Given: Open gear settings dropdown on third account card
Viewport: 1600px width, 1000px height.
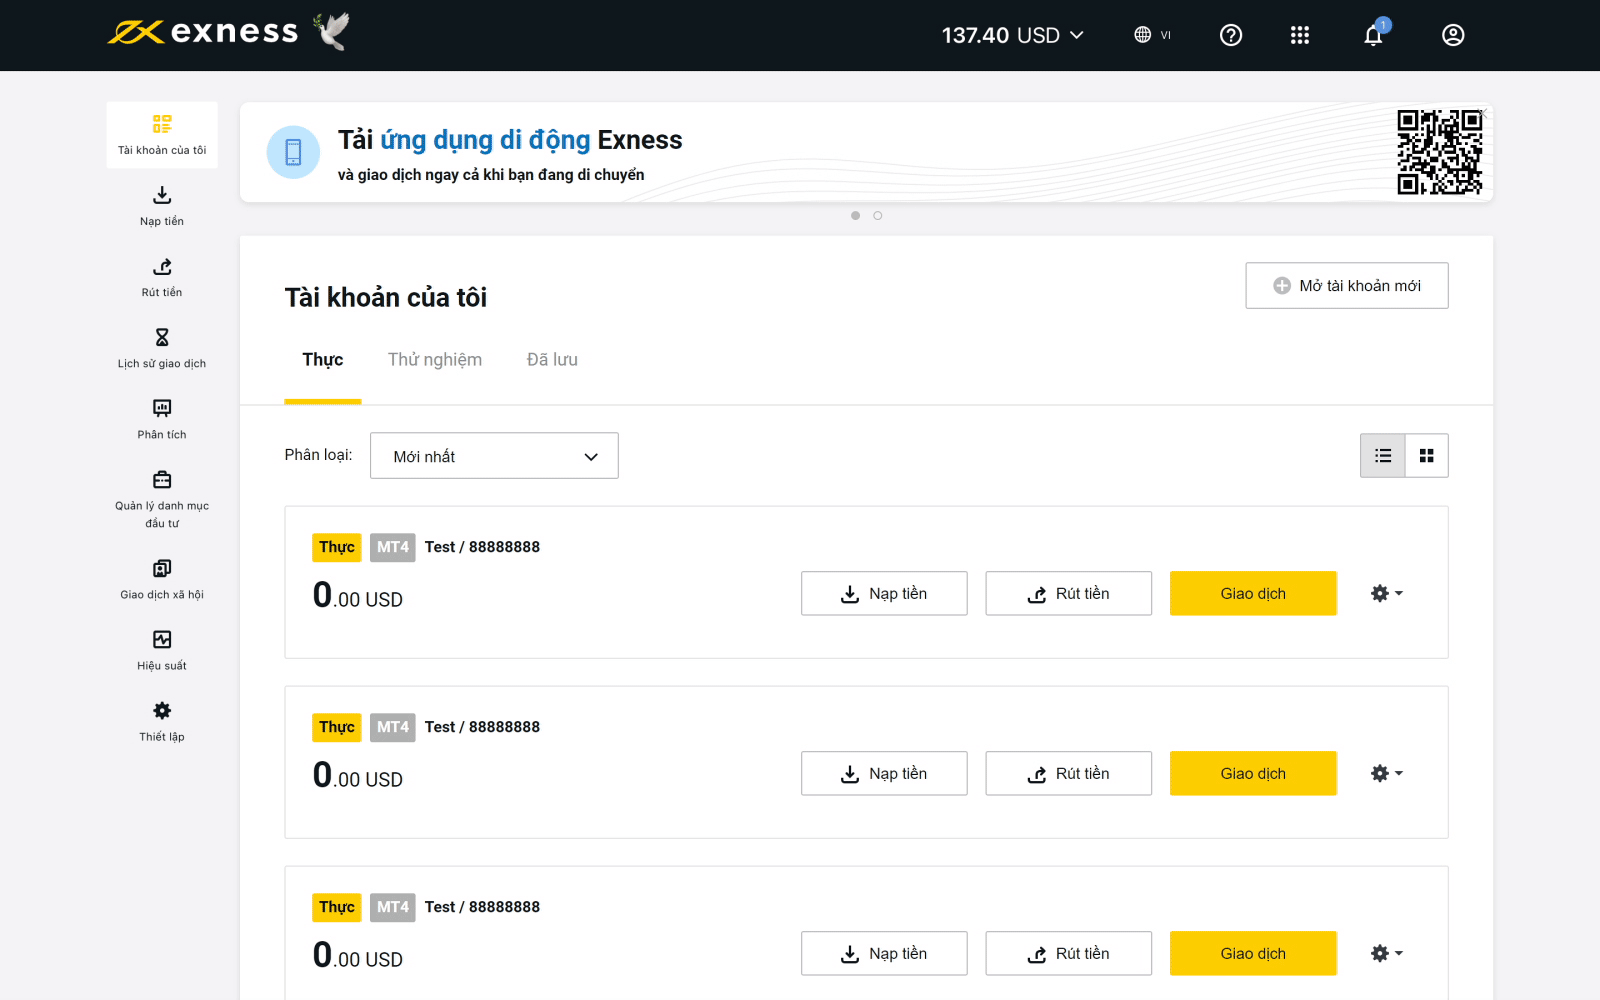Looking at the screenshot, I should coord(1386,953).
